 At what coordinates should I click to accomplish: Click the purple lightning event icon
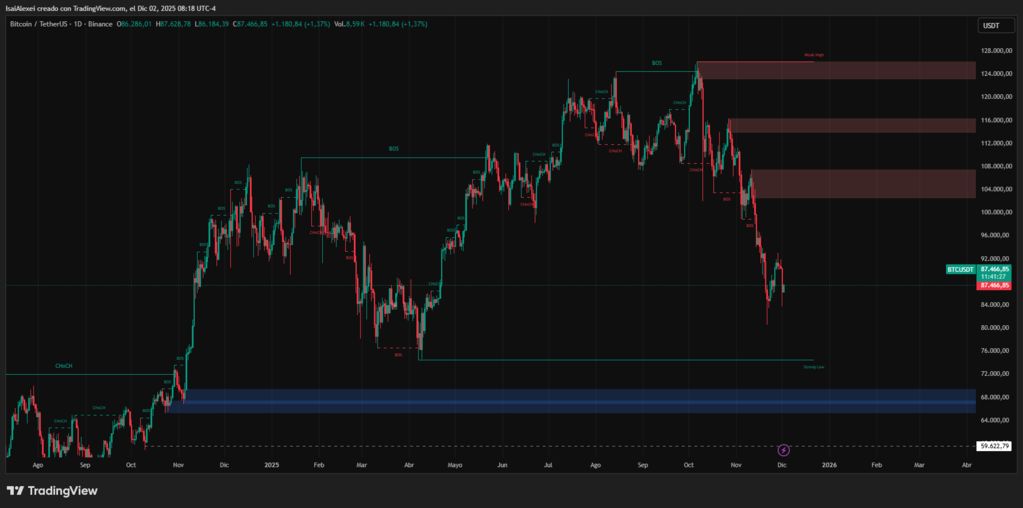coord(784,450)
